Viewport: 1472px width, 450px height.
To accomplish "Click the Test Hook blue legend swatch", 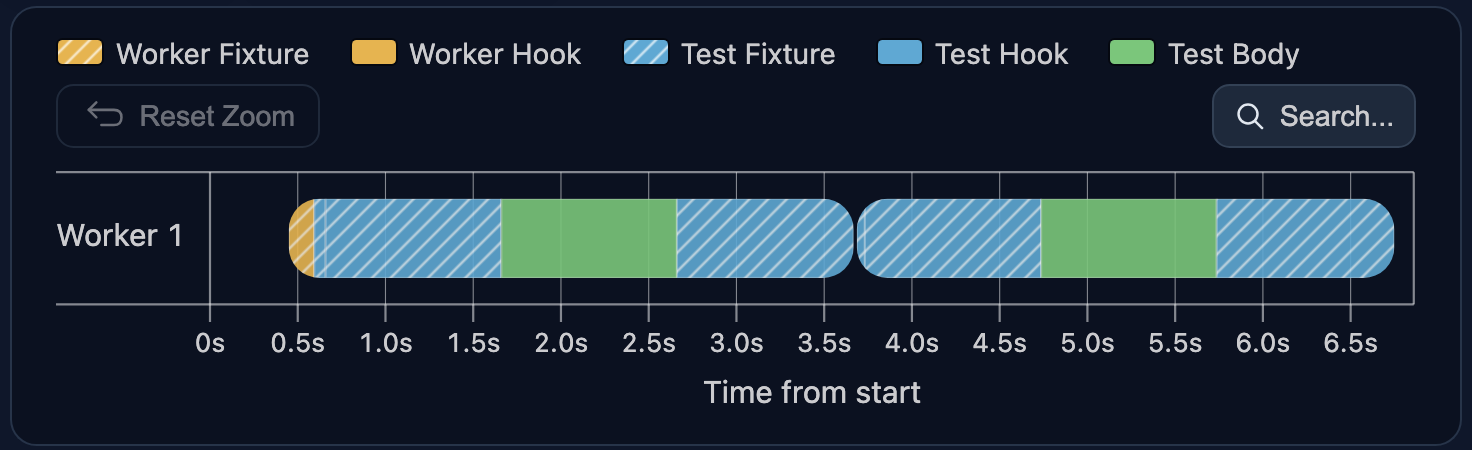I will tap(899, 53).
